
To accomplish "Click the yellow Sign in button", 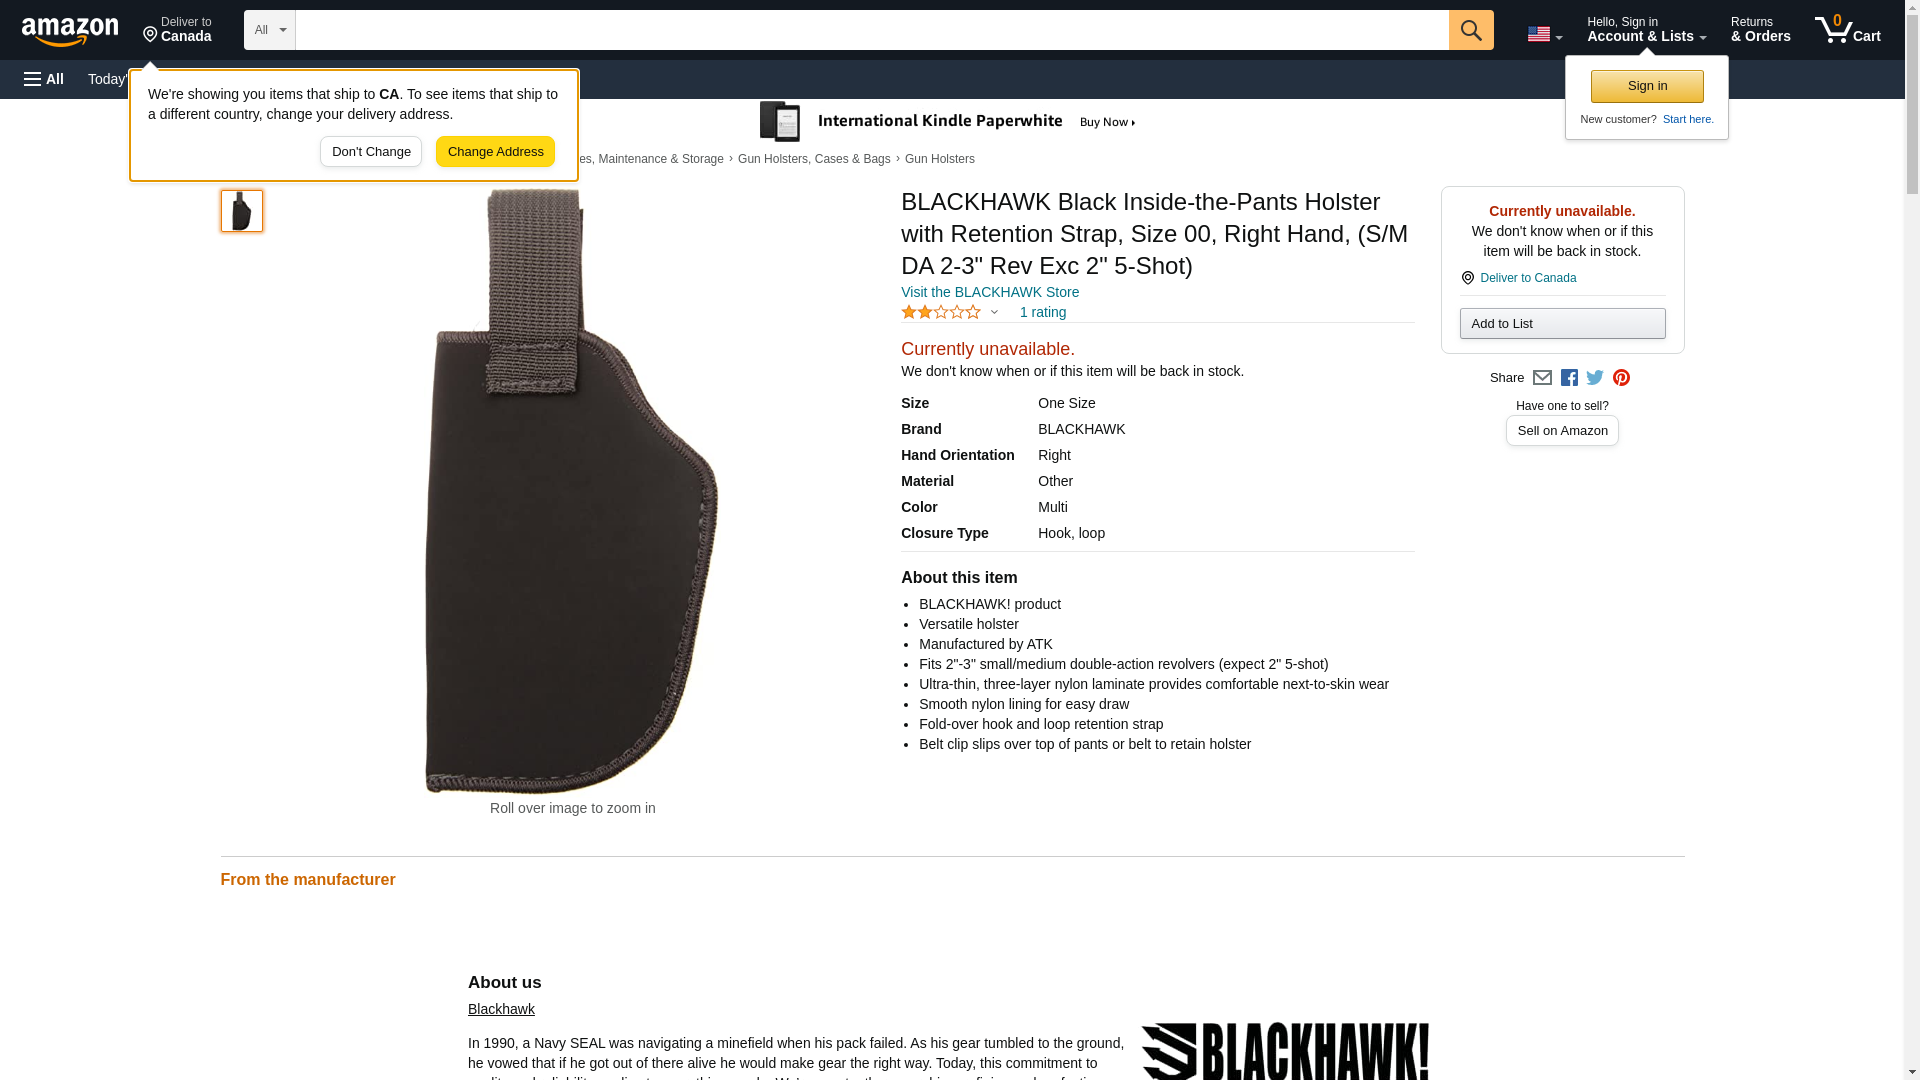I will coord(1647,86).
